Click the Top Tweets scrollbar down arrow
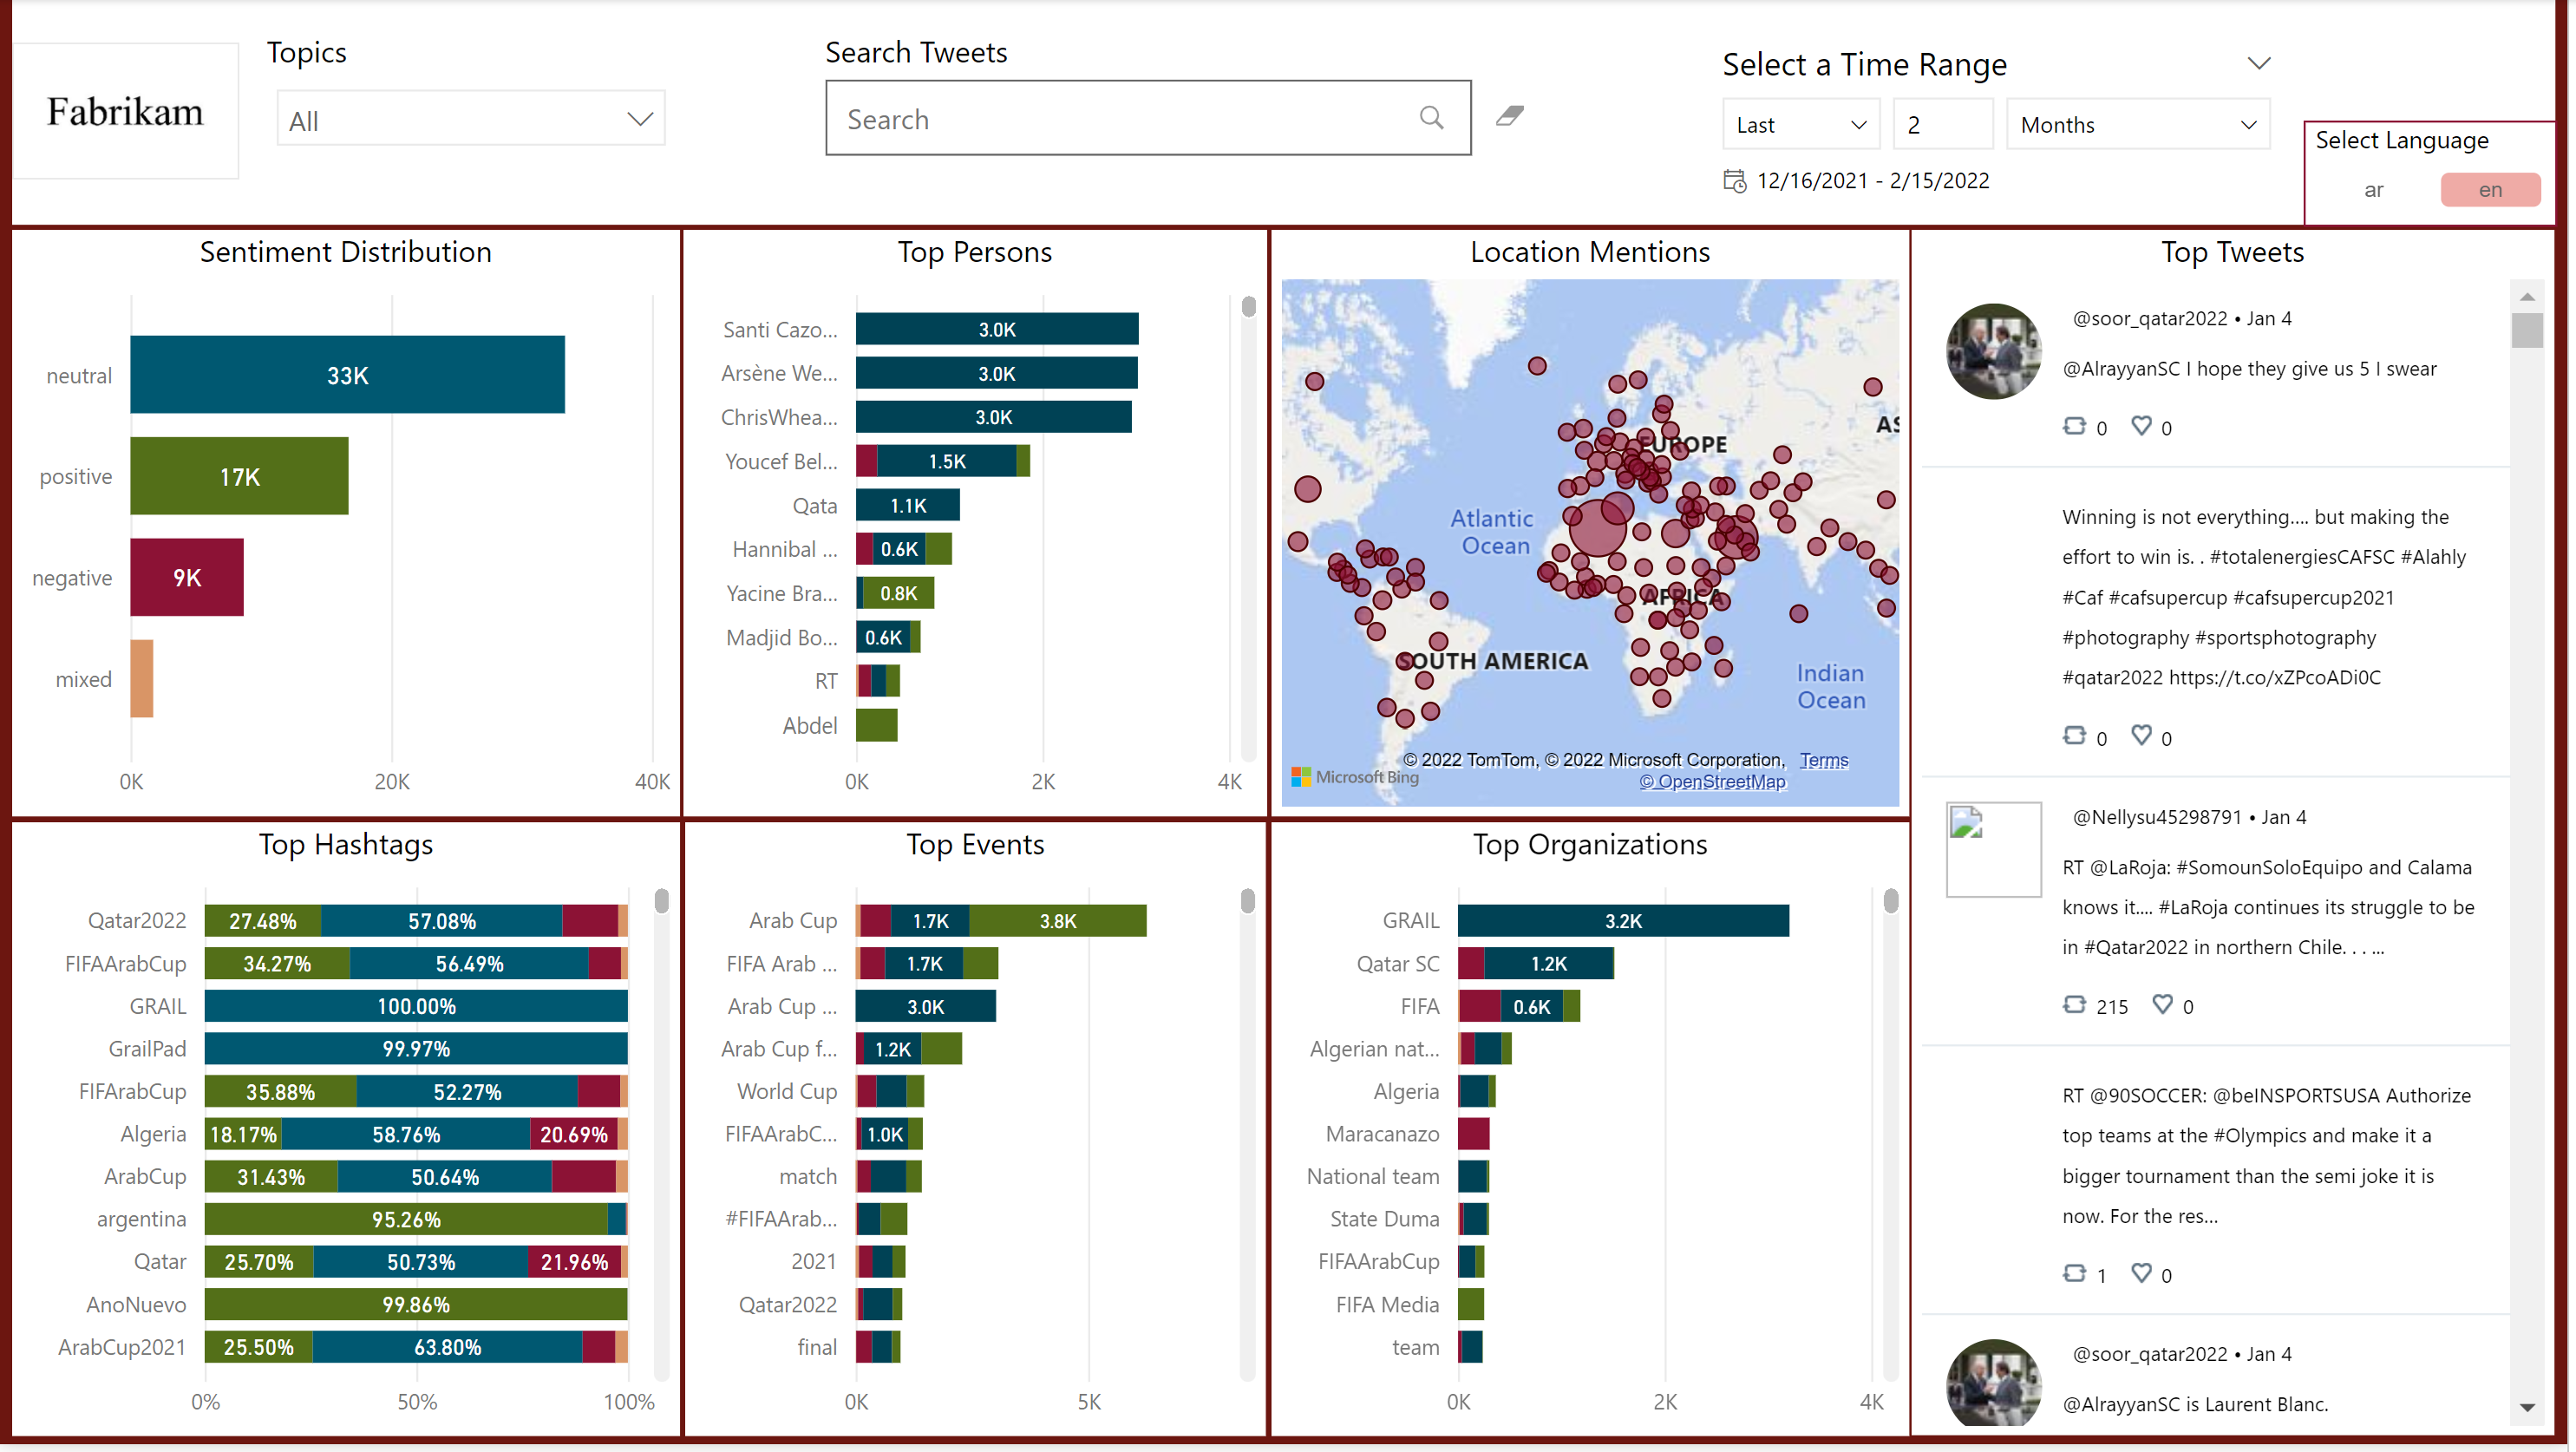Viewport: 2576px width, 1452px height. coord(2527,1407)
